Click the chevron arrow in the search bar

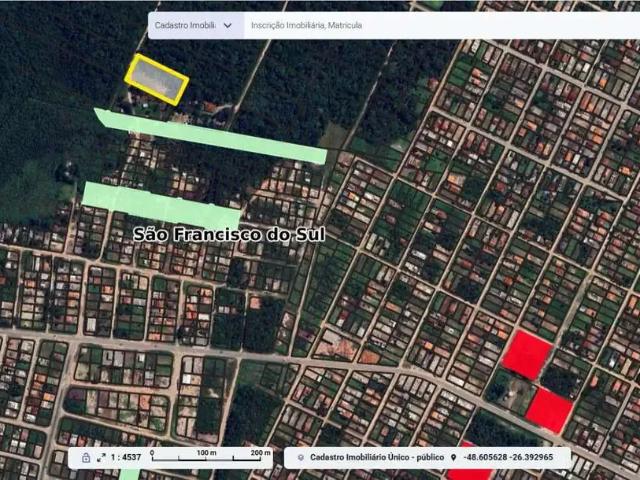(x=228, y=25)
